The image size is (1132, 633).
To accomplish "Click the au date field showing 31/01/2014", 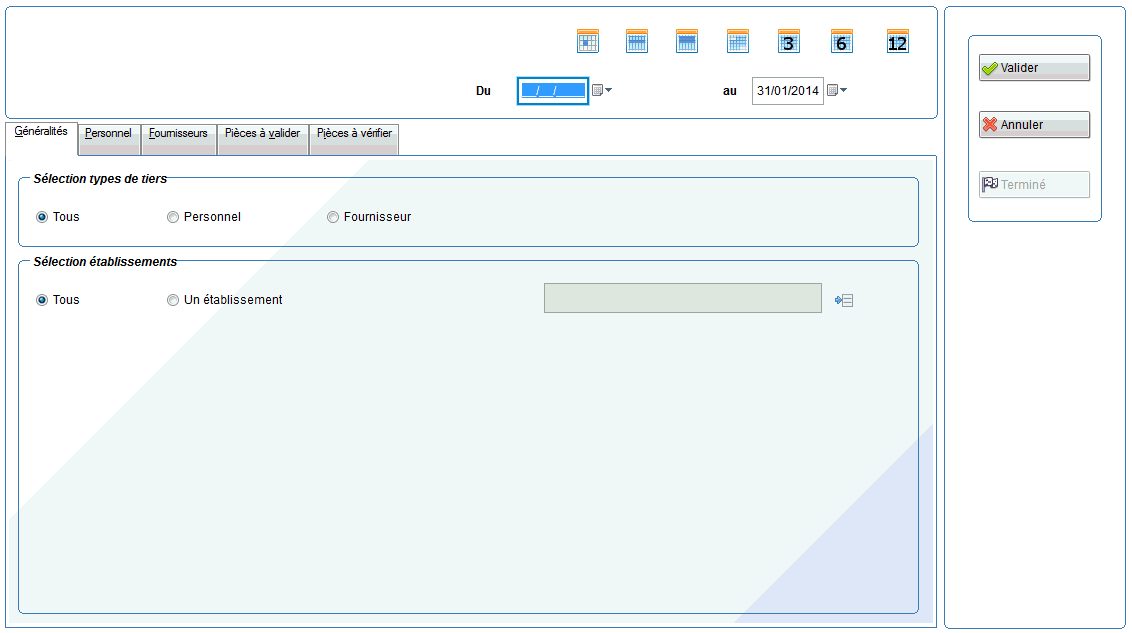I will click(x=787, y=91).
